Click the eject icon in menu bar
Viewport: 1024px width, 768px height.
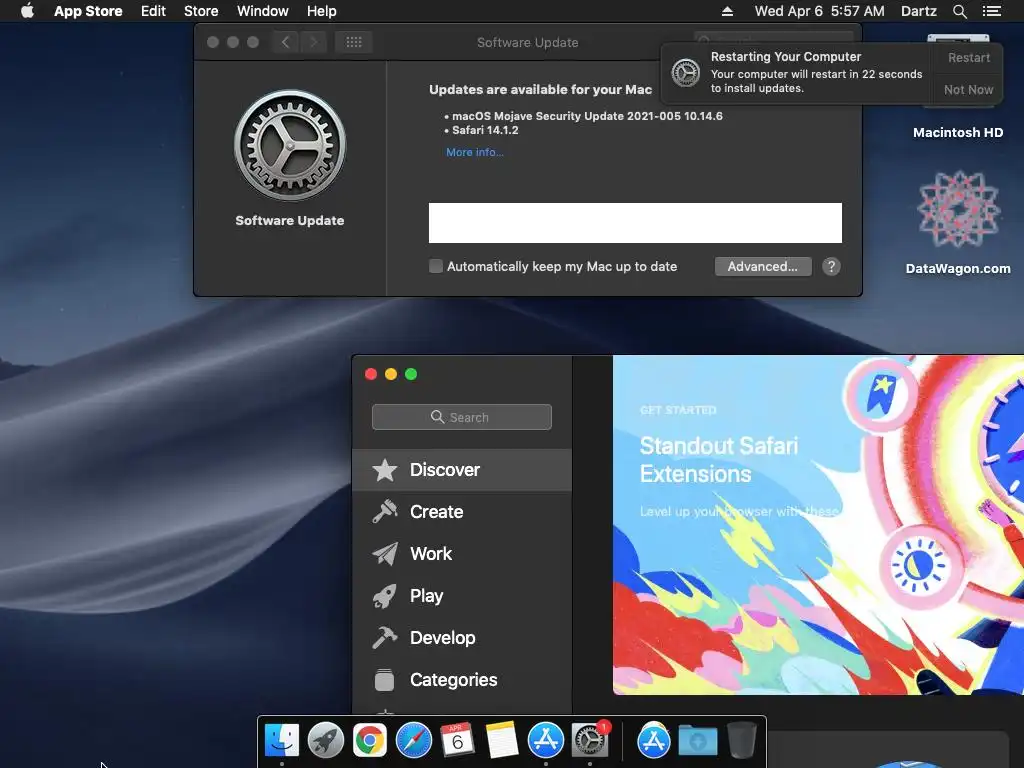[727, 11]
